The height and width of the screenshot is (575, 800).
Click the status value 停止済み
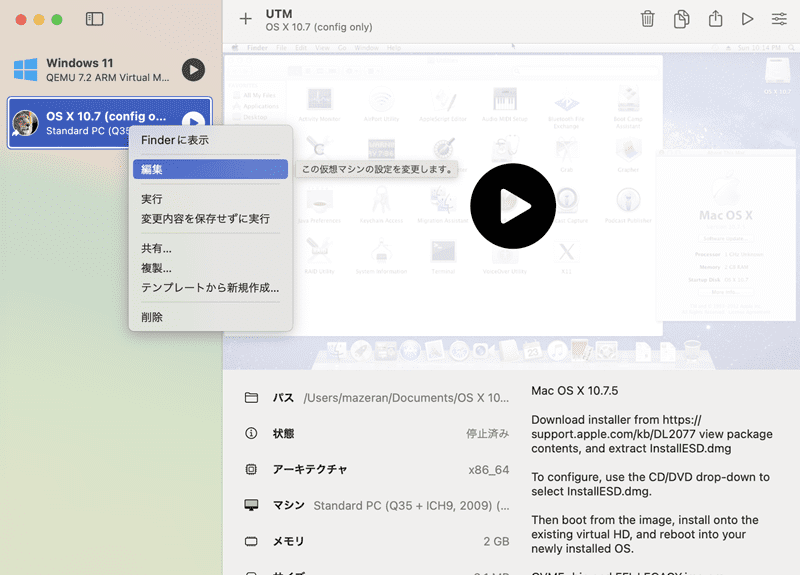point(487,434)
